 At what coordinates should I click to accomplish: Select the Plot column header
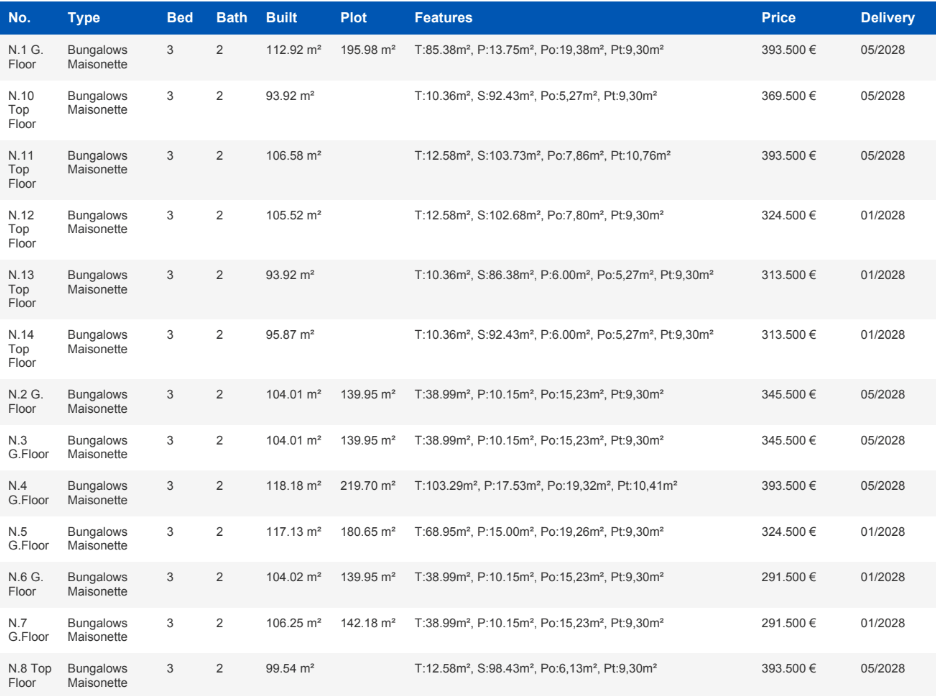[x=353, y=18]
